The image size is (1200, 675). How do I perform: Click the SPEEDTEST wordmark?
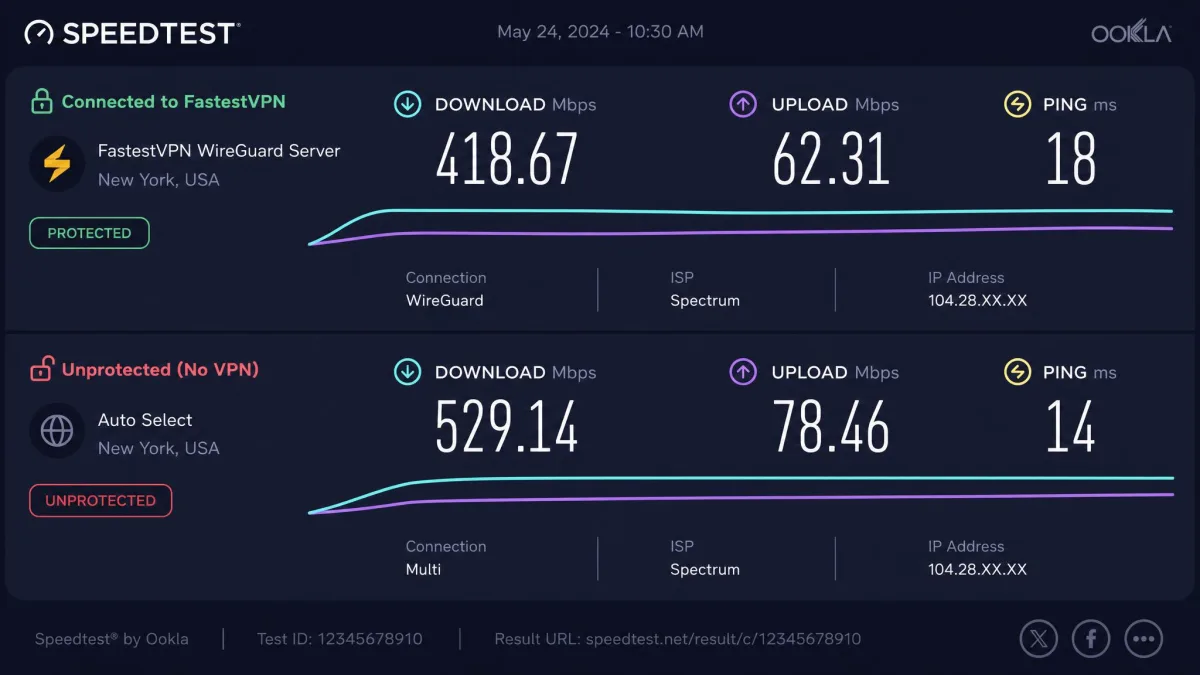point(149,33)
